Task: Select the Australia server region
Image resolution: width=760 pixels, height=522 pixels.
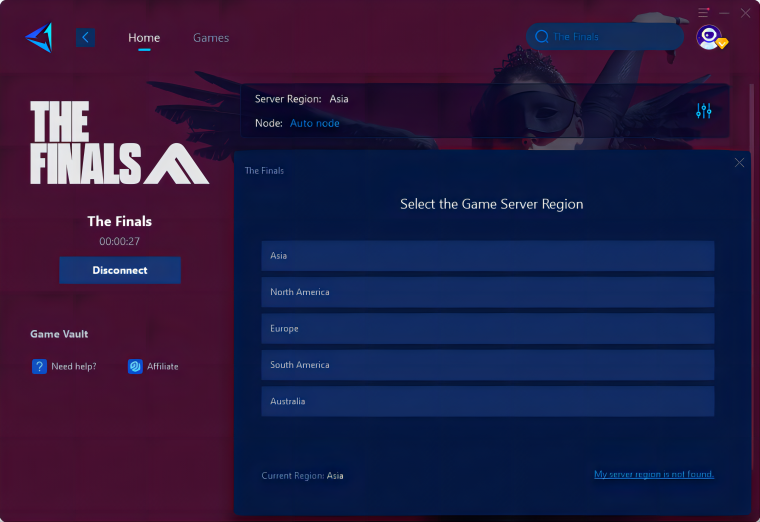Action: [488, 401]
